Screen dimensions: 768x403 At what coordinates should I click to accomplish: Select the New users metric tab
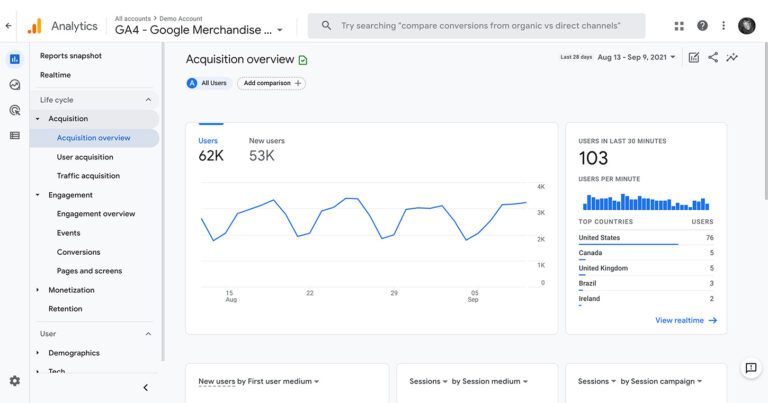(x=266, y=149)
